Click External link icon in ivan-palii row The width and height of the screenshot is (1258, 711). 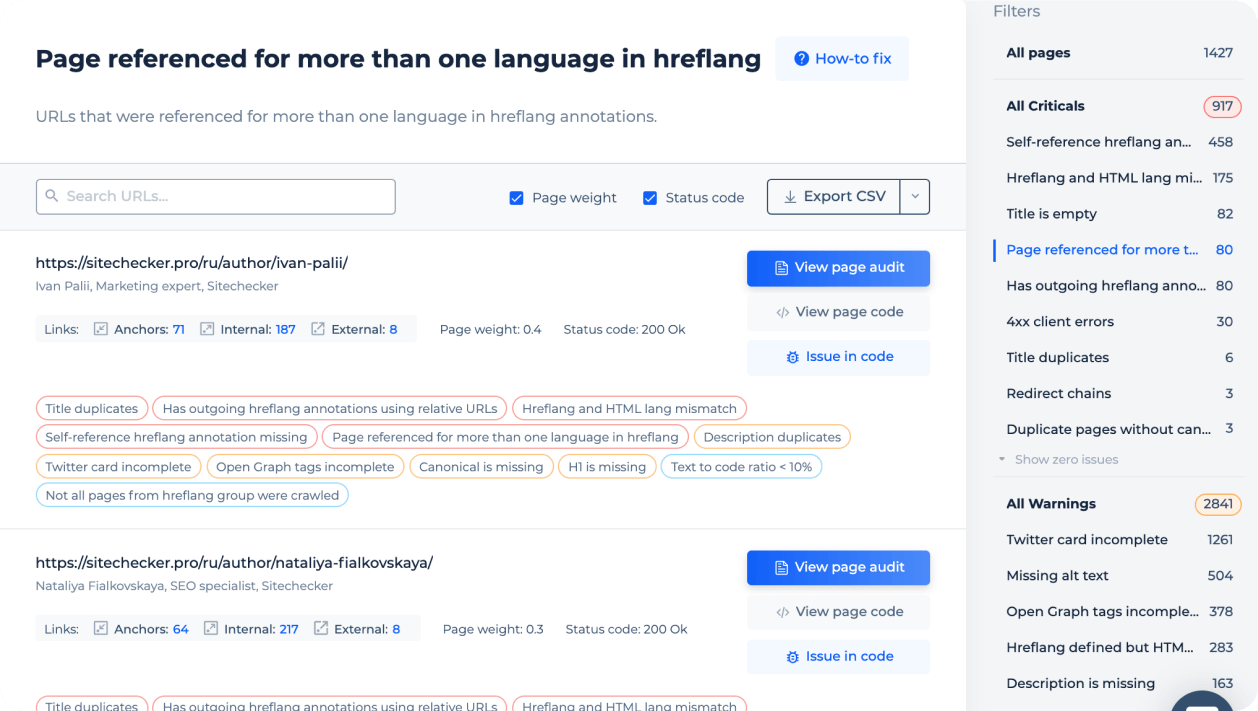318,329
